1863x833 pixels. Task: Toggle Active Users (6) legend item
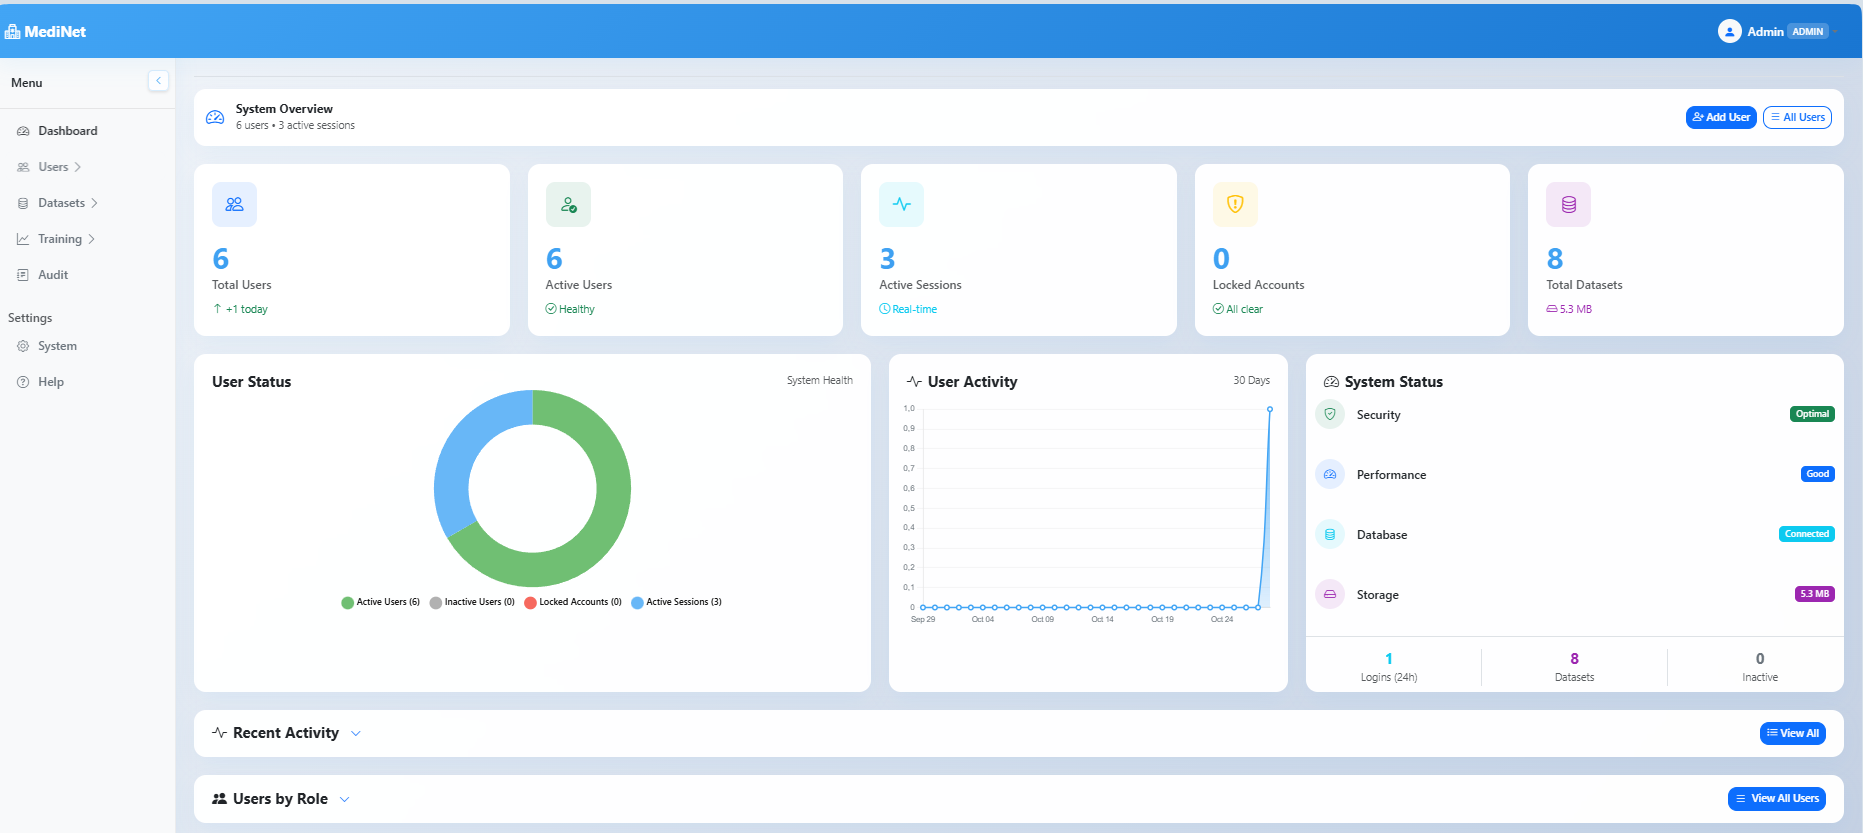pyautogui.click(x=380, y=602)
